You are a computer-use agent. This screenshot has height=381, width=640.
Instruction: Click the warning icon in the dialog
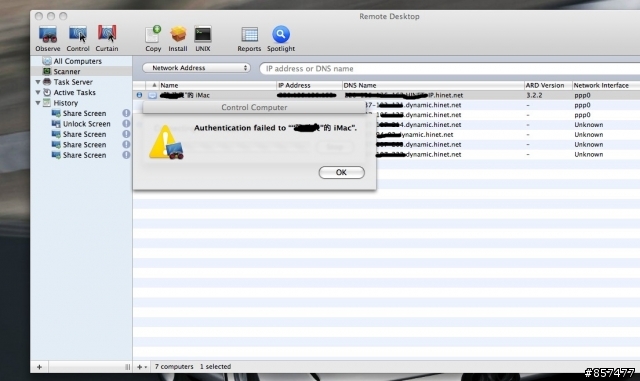(x=166, y=142)
